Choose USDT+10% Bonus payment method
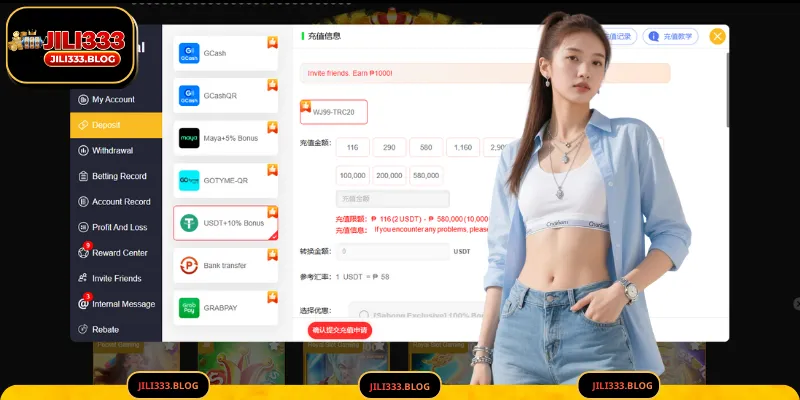The image size is (800, 400). coord(226,223)
